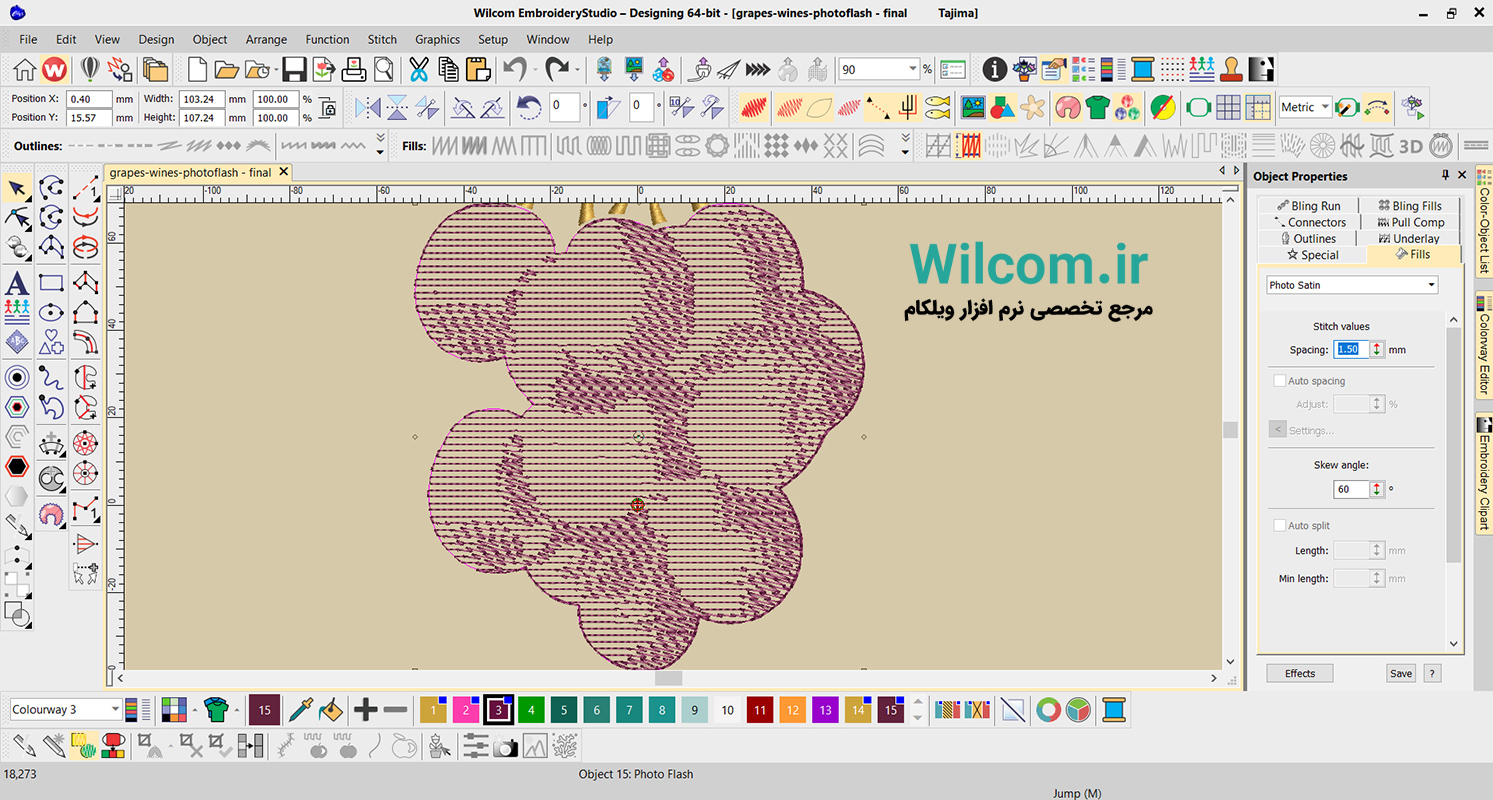
Task: Click the thread spool icon in the top toolbar
Action: point(1143,69)
